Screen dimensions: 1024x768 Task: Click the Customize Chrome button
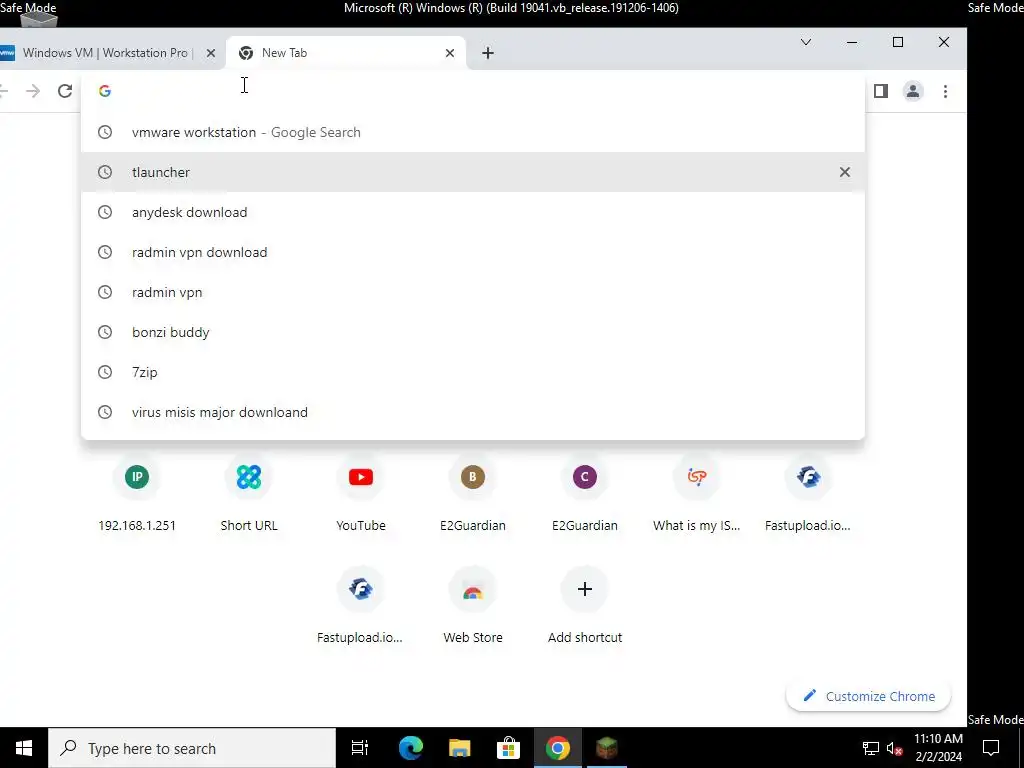868,696
